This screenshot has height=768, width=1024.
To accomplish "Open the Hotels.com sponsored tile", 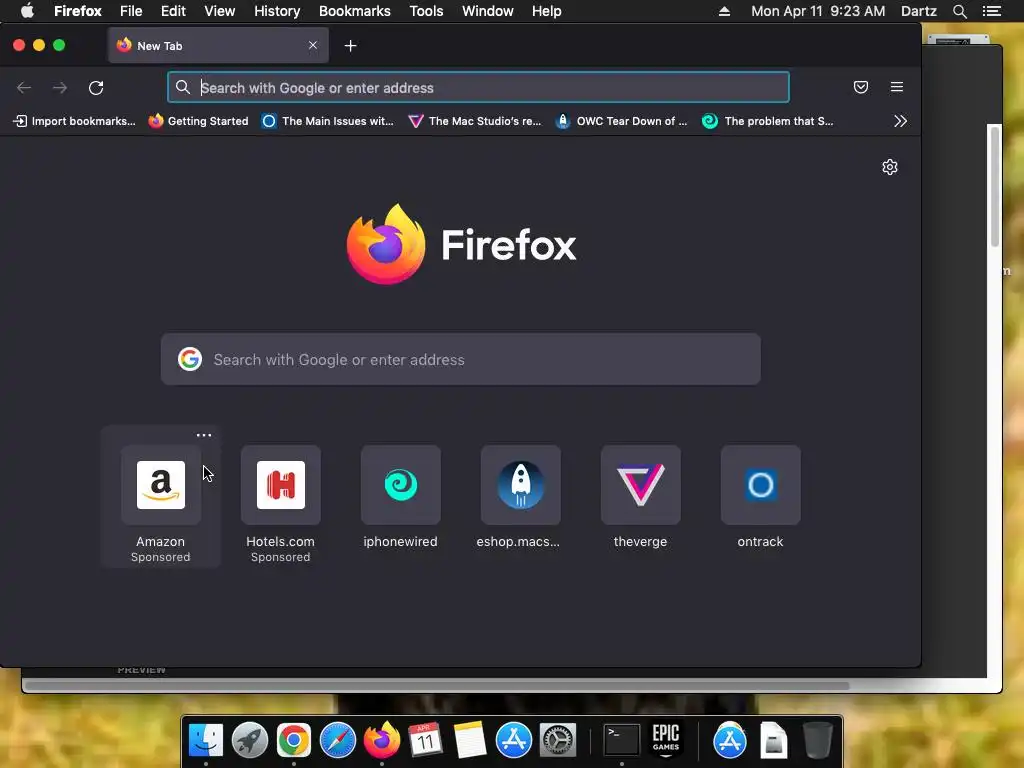I will pos(281,485).
